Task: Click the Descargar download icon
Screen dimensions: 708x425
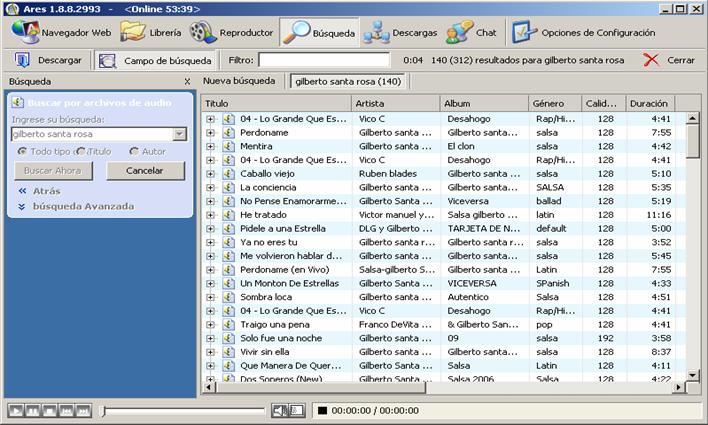Action: (x=22, y=60)
